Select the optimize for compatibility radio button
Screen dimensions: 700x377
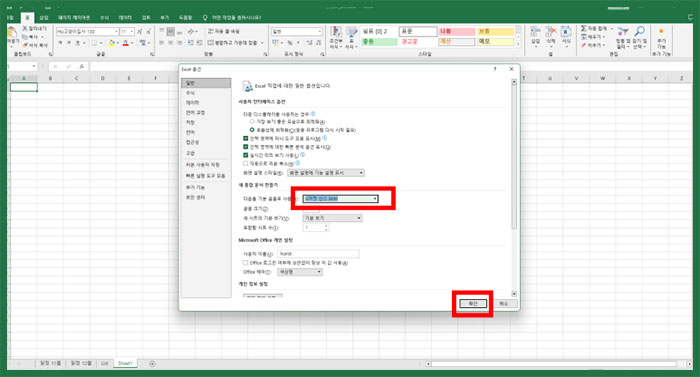[x=252, y=130]
